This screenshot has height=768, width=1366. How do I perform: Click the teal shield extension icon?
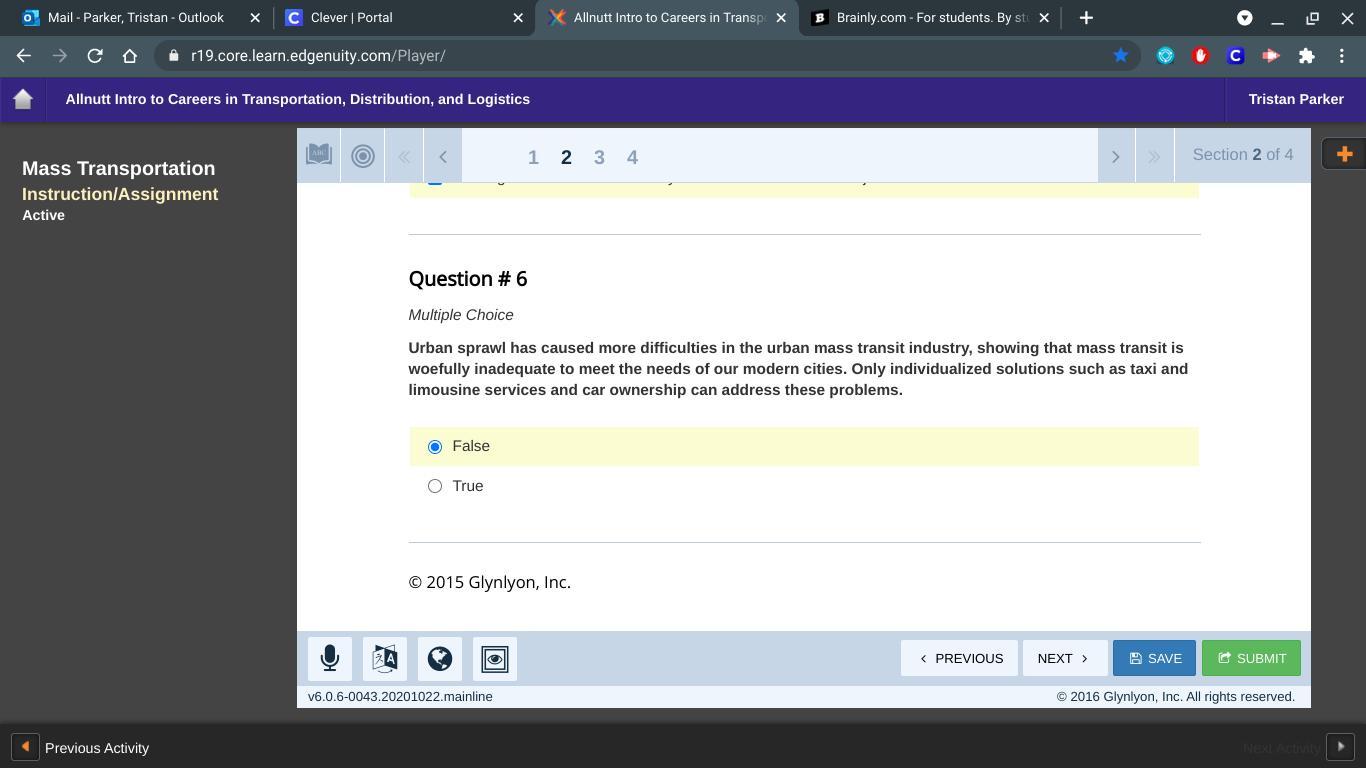(x=1166, y=56)
